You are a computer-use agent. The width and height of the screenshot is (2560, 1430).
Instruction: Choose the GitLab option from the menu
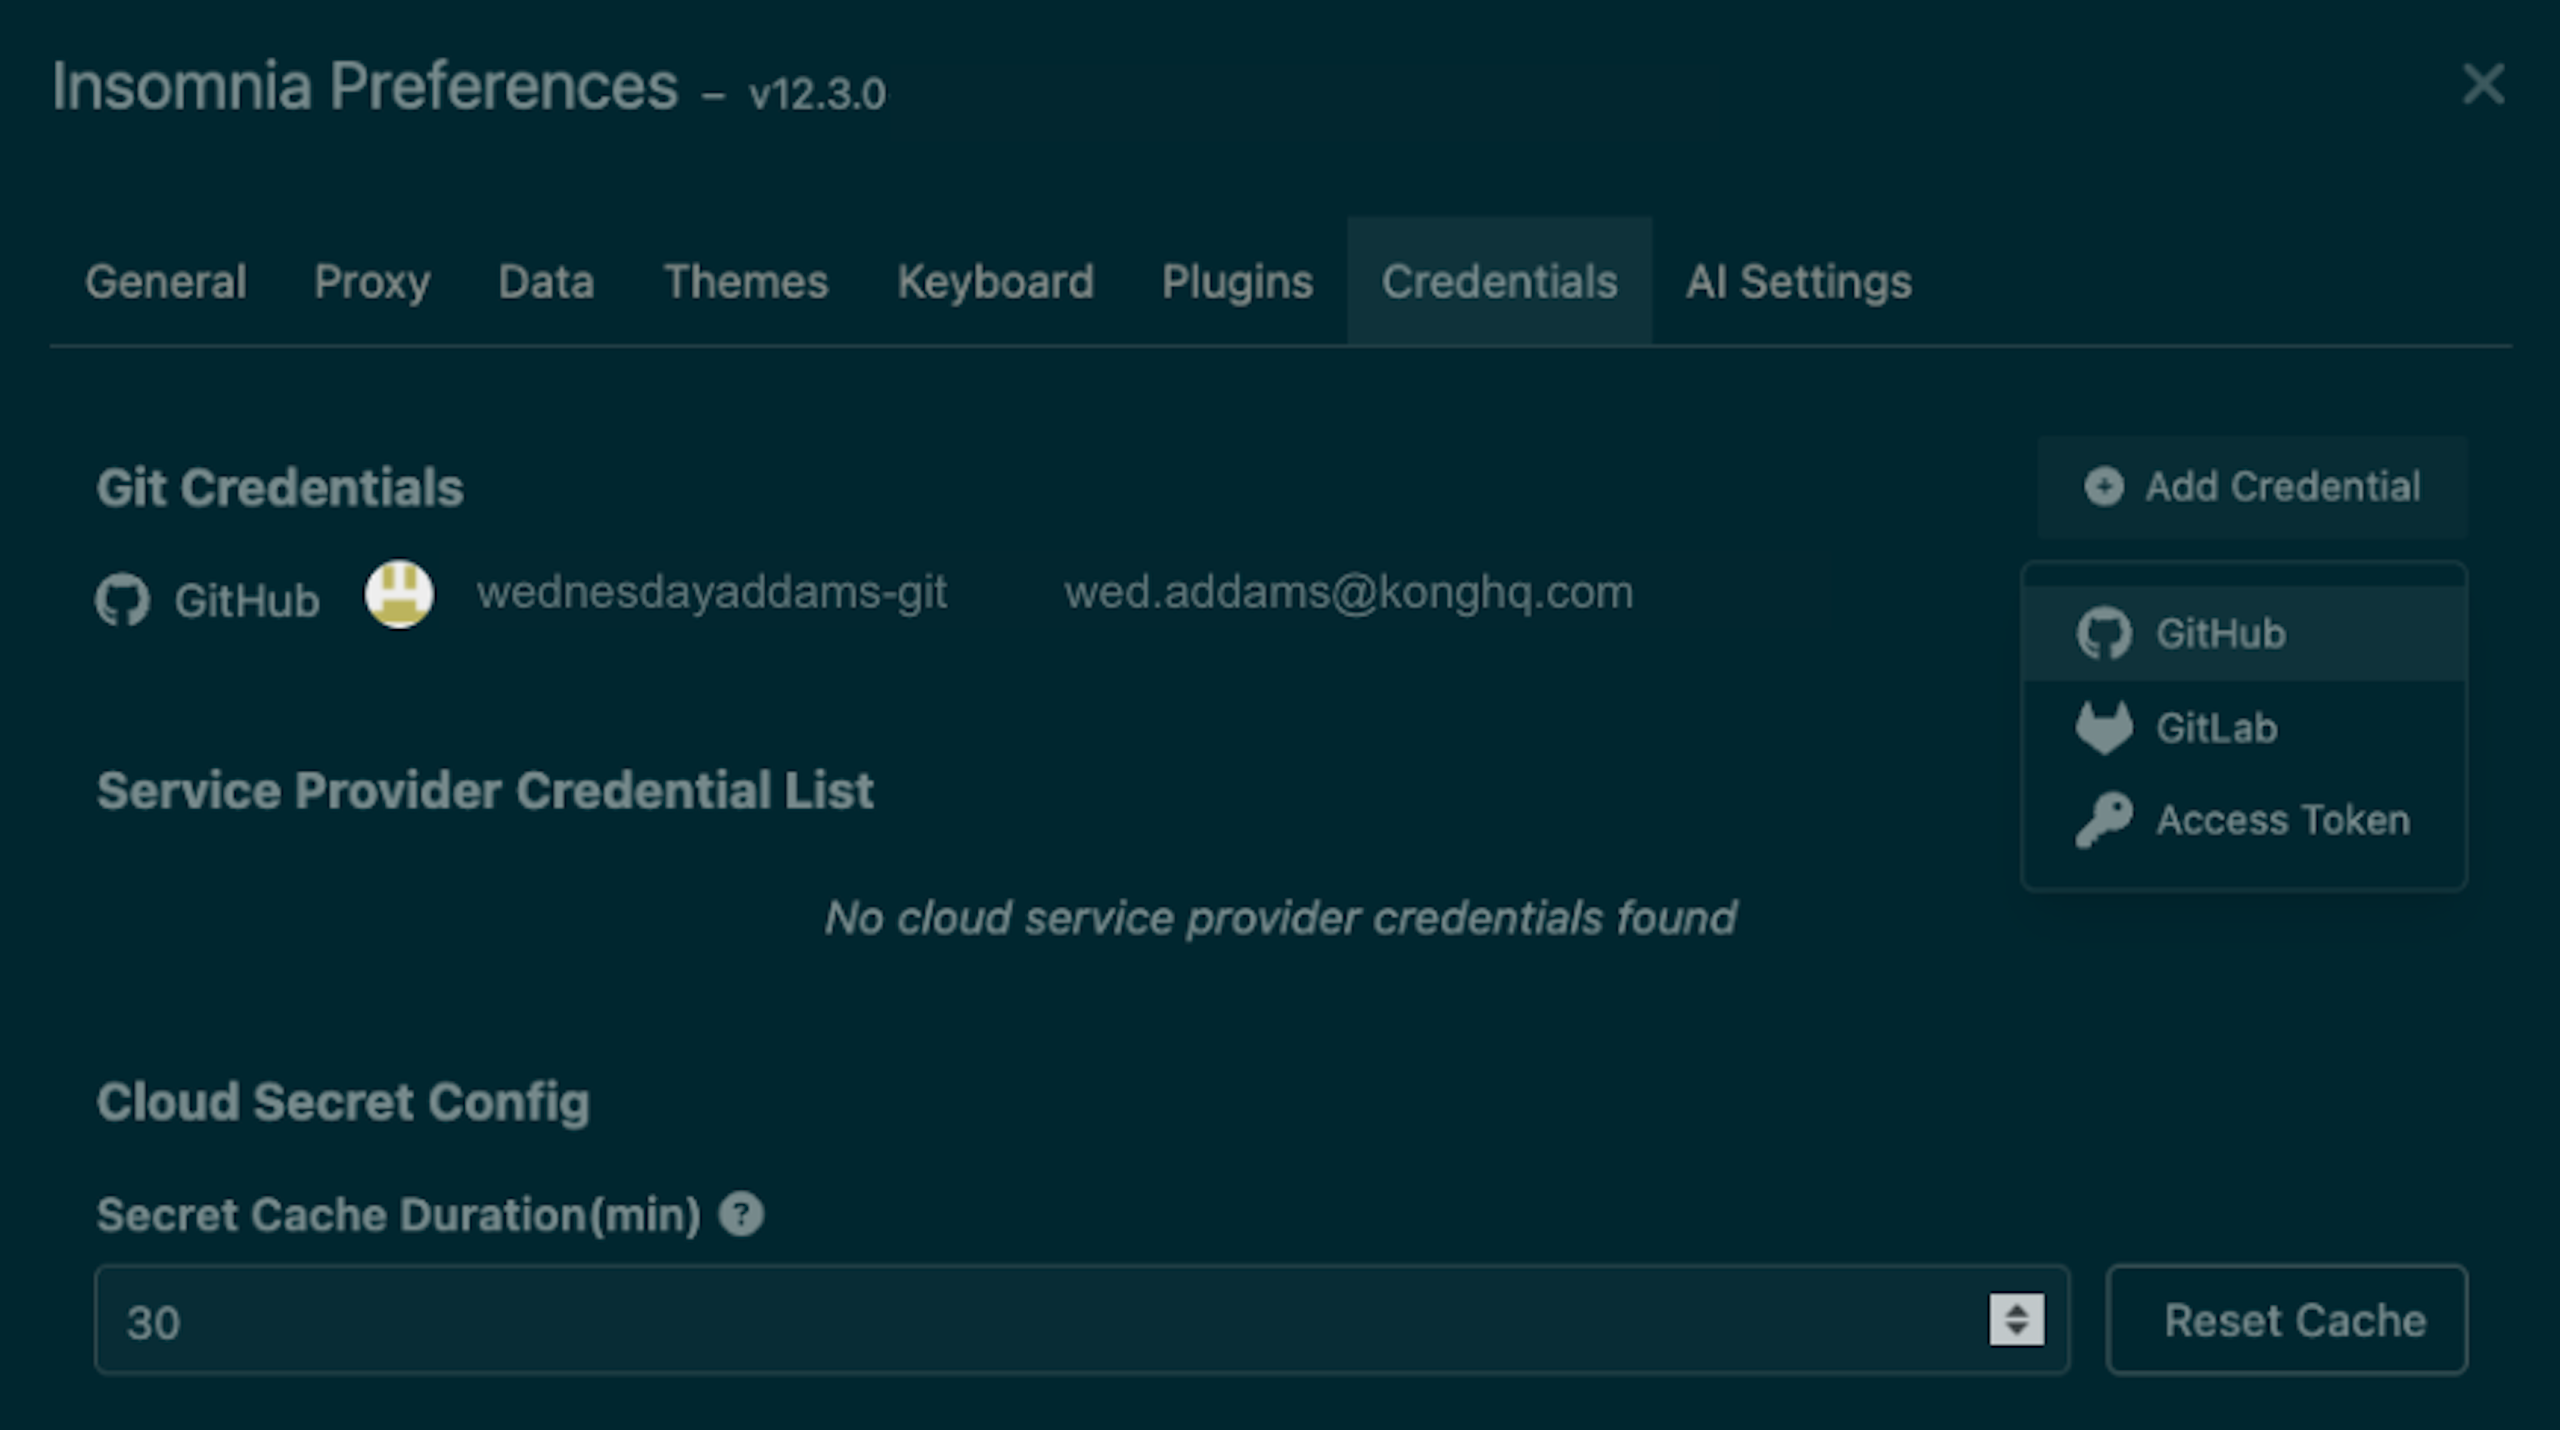coord(2216,728)
